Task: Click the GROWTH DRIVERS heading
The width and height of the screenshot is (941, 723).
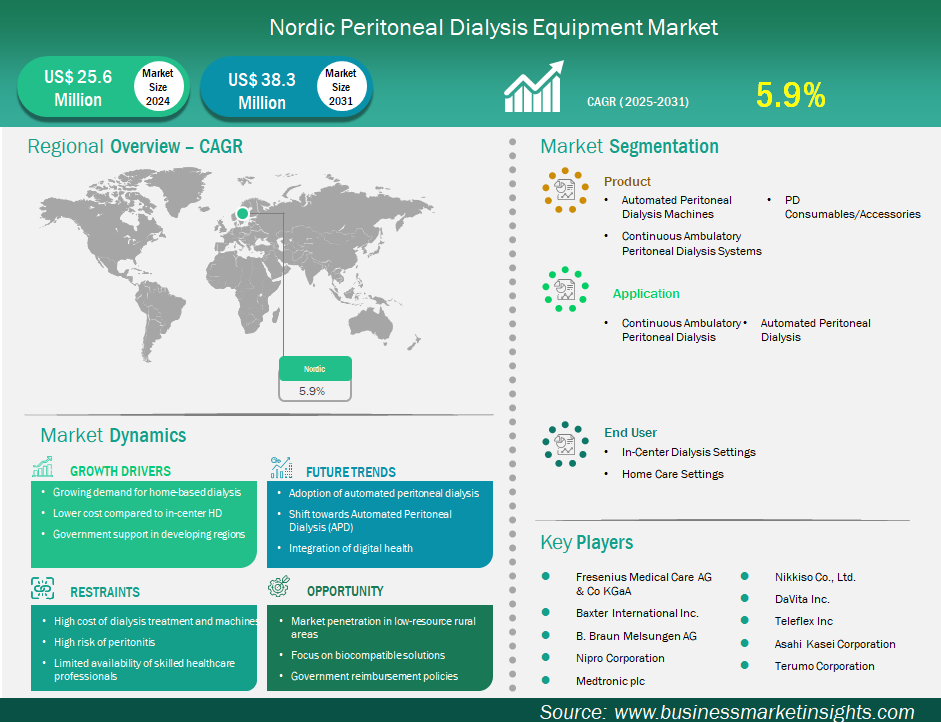Action: pos(121,471)
